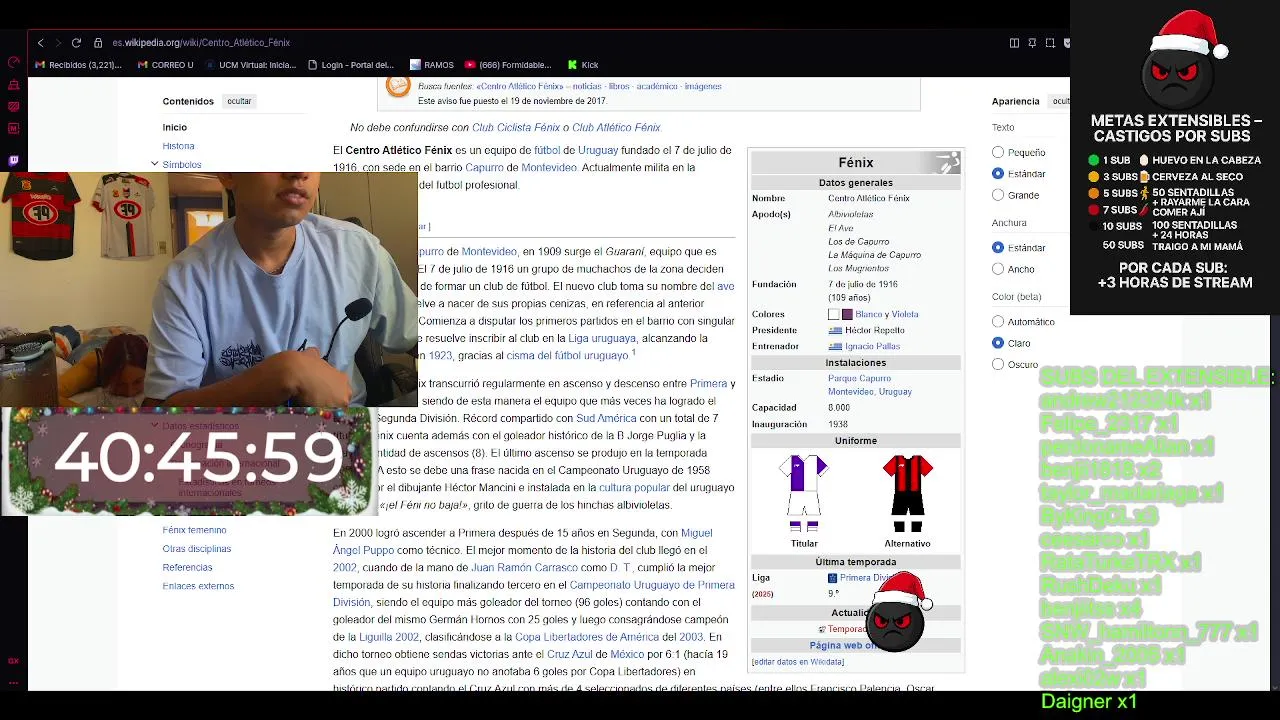Image resolution: width=1280 pixels, height=720 pixels.
Task: Open the 'RAMOS' bookmark
Action: tap(431, 65)
